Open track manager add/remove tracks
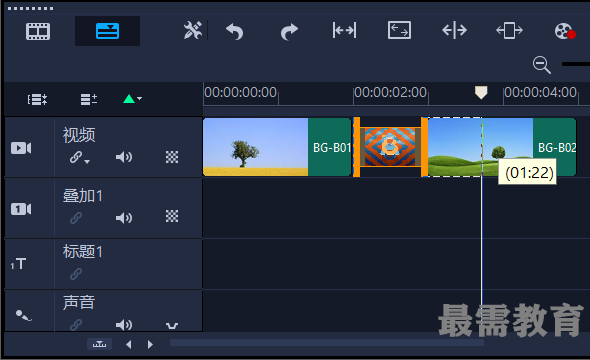Viewport: 590px width, 360px height. [x=89, y=99]
